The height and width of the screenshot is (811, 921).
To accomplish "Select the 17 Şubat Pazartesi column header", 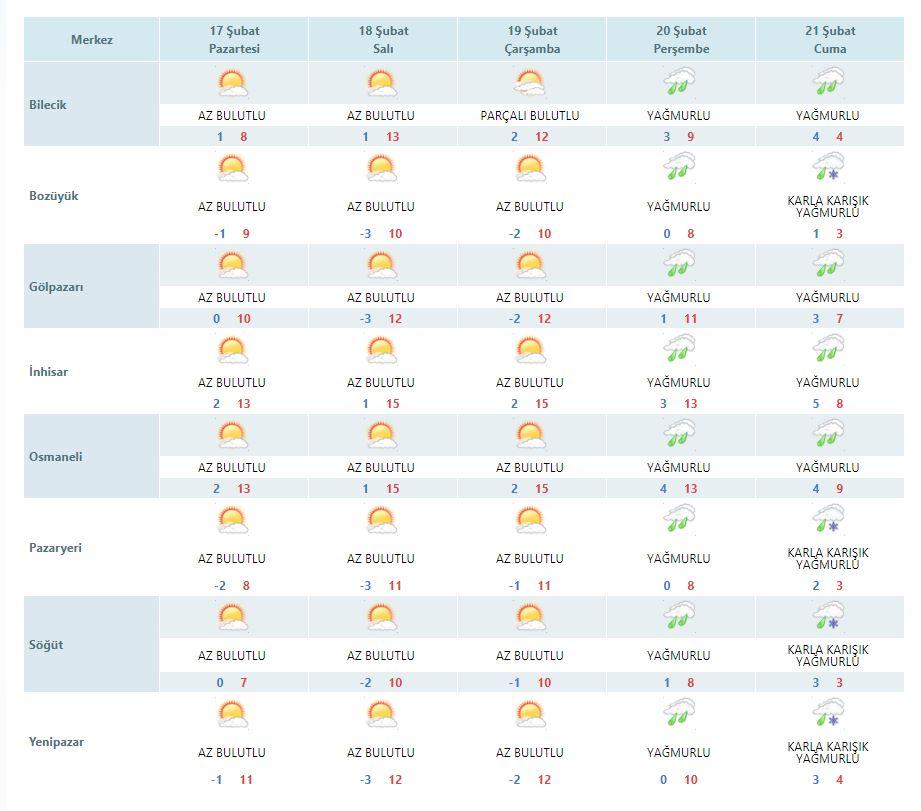I will 234,39.
